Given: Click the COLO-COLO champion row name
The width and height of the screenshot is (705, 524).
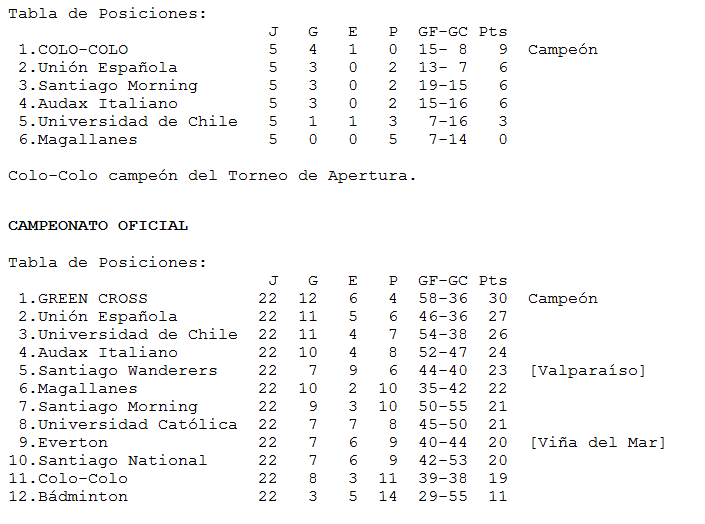Looking at the screenshot, I should pyautogui.click(x=83, y=49).
